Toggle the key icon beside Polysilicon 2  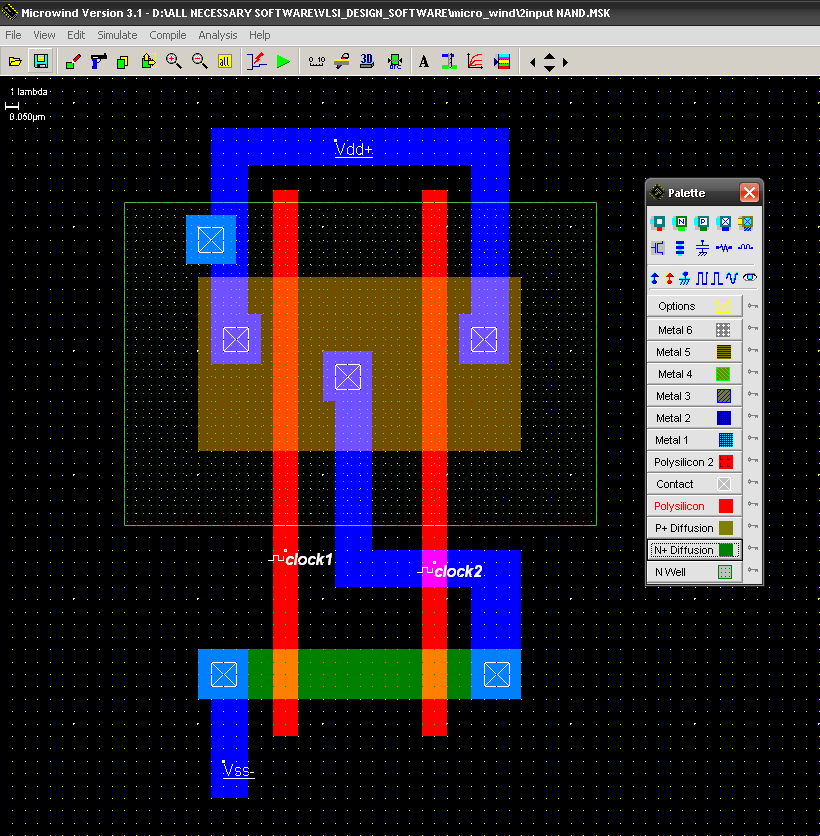(x=752, y=460)
